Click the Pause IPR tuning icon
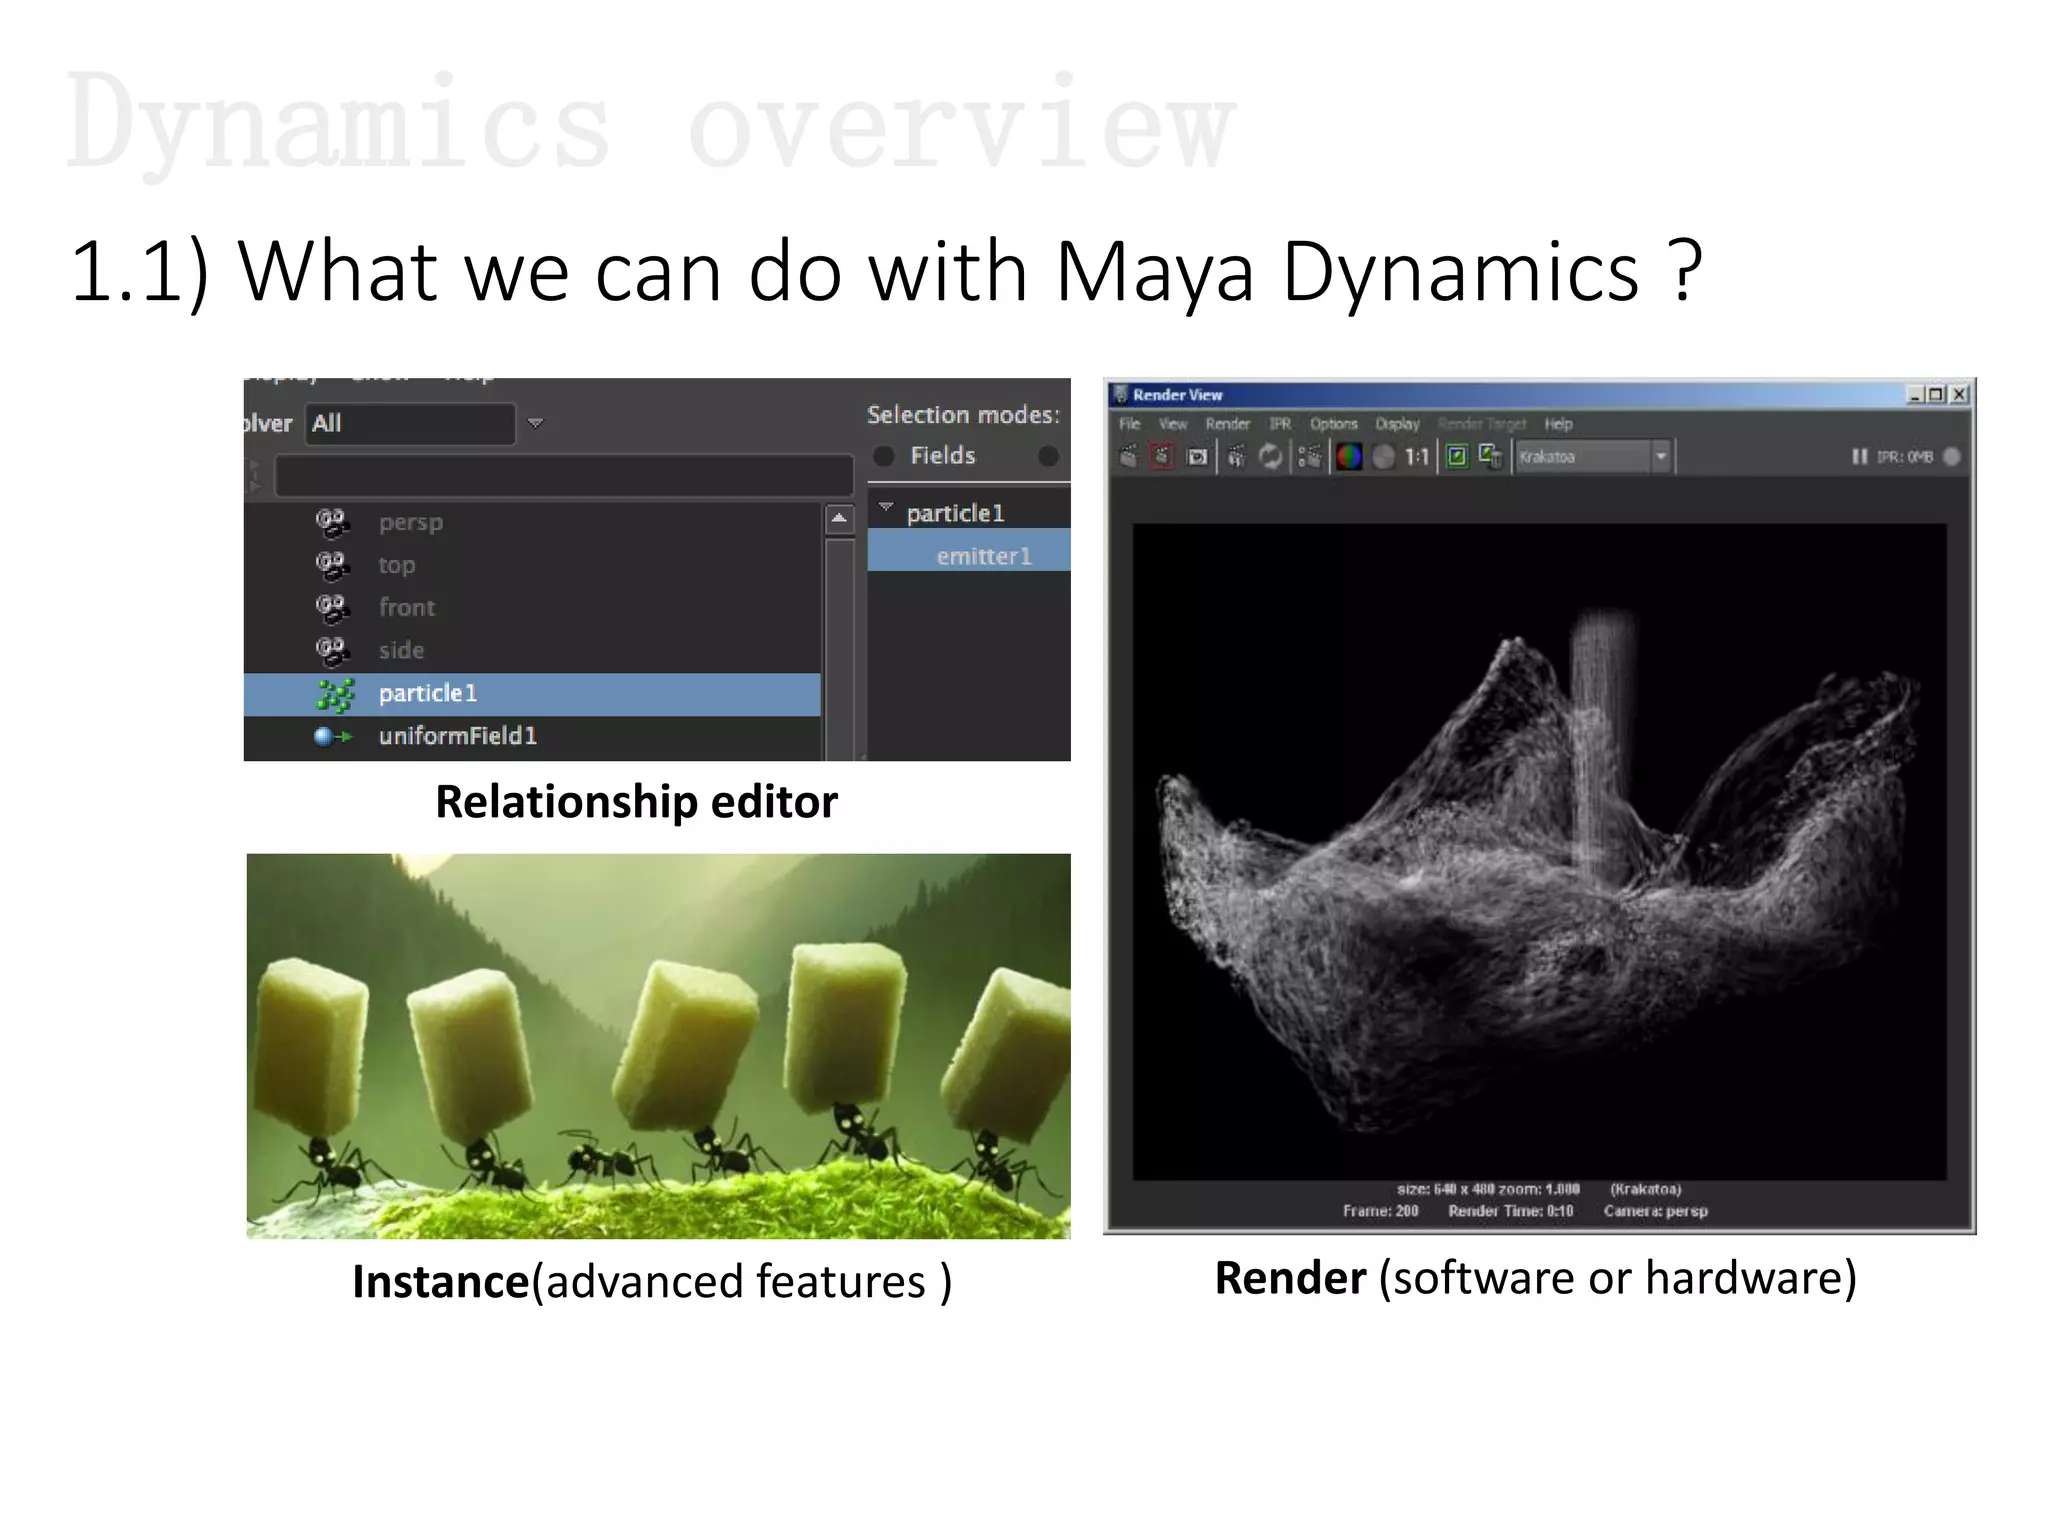 [x=1859, y=457]
